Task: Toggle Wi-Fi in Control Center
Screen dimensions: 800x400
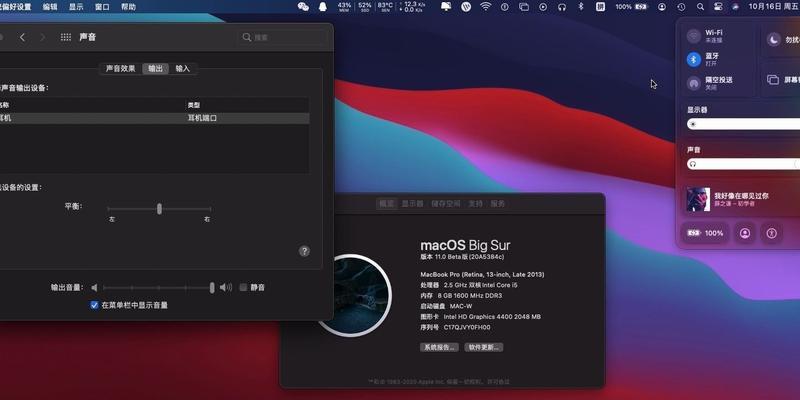Action: pos(693,36)
